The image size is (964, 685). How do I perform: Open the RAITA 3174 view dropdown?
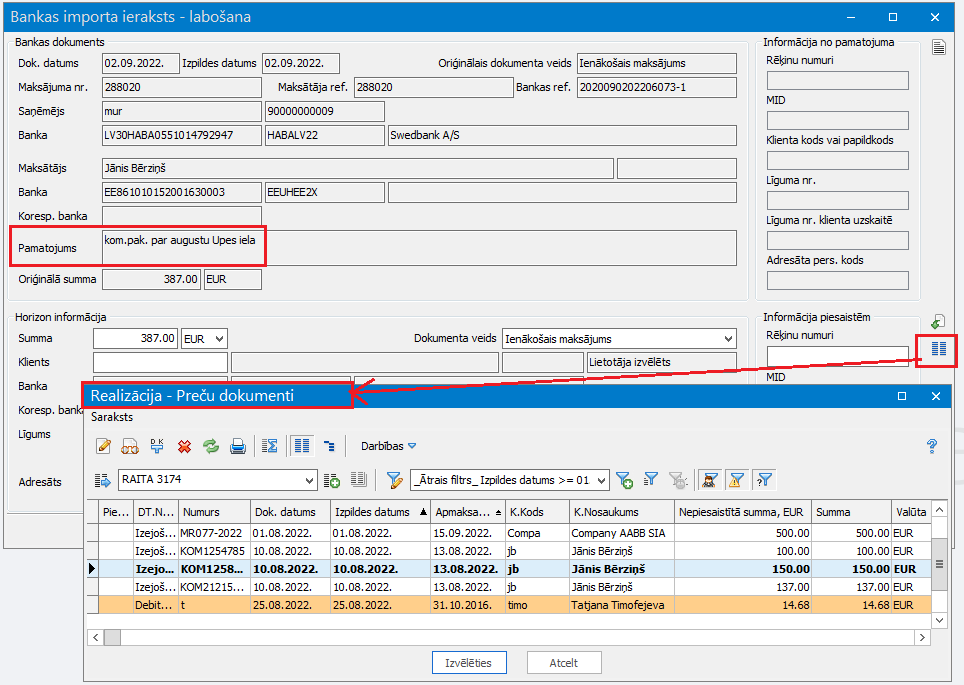pos(309,481)
